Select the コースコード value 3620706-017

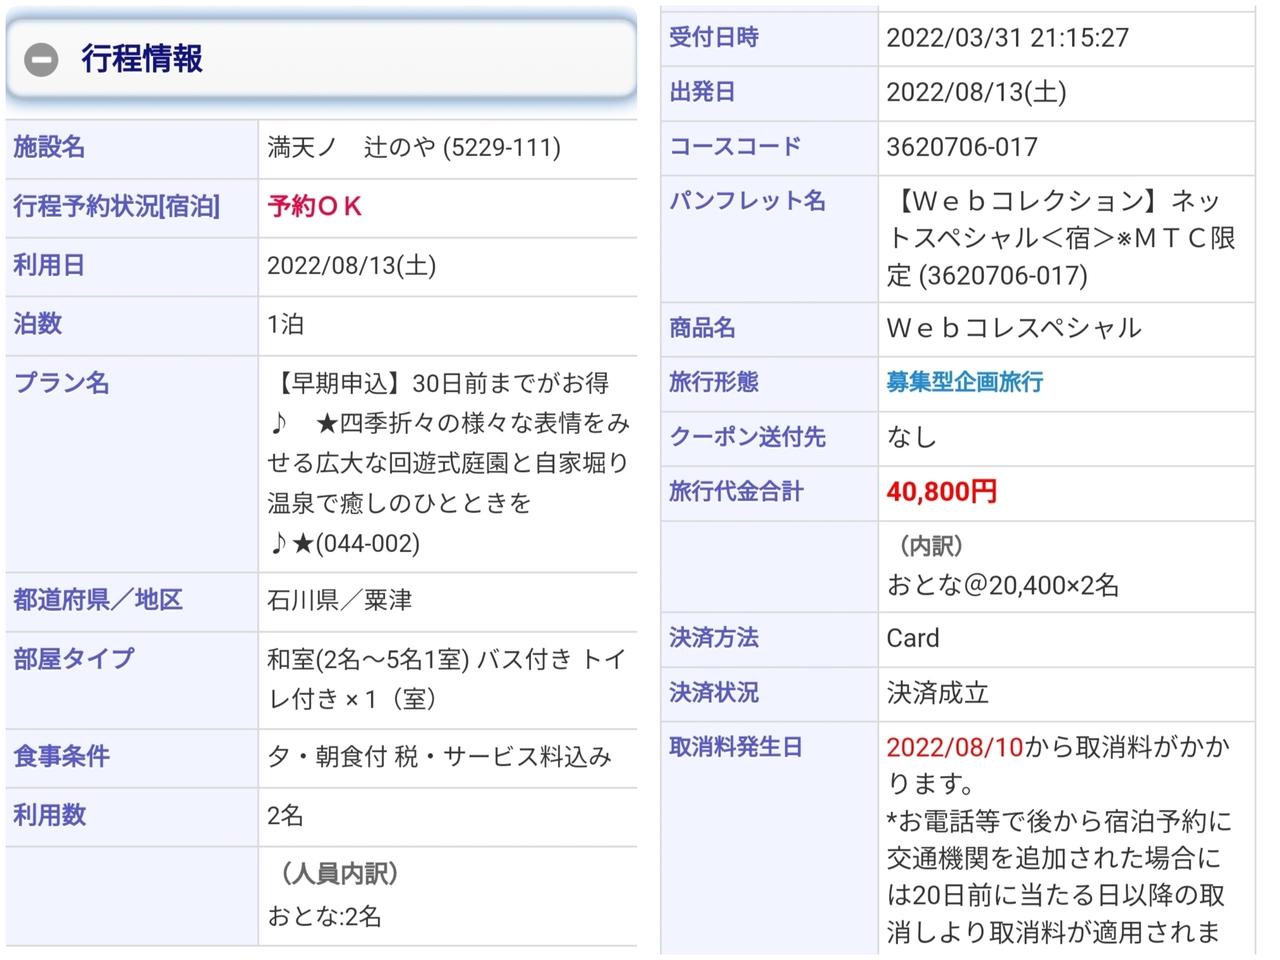tap(962, 147)
